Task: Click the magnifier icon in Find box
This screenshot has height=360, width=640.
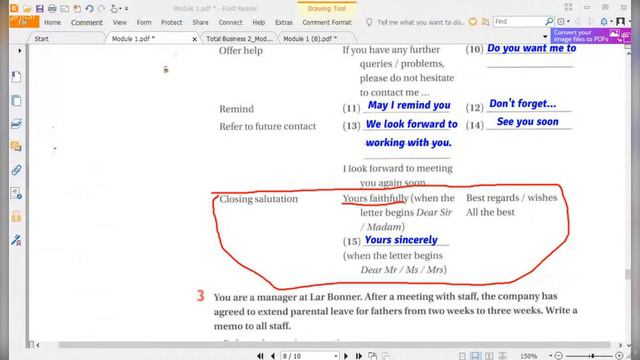Action: pos(549,21)
